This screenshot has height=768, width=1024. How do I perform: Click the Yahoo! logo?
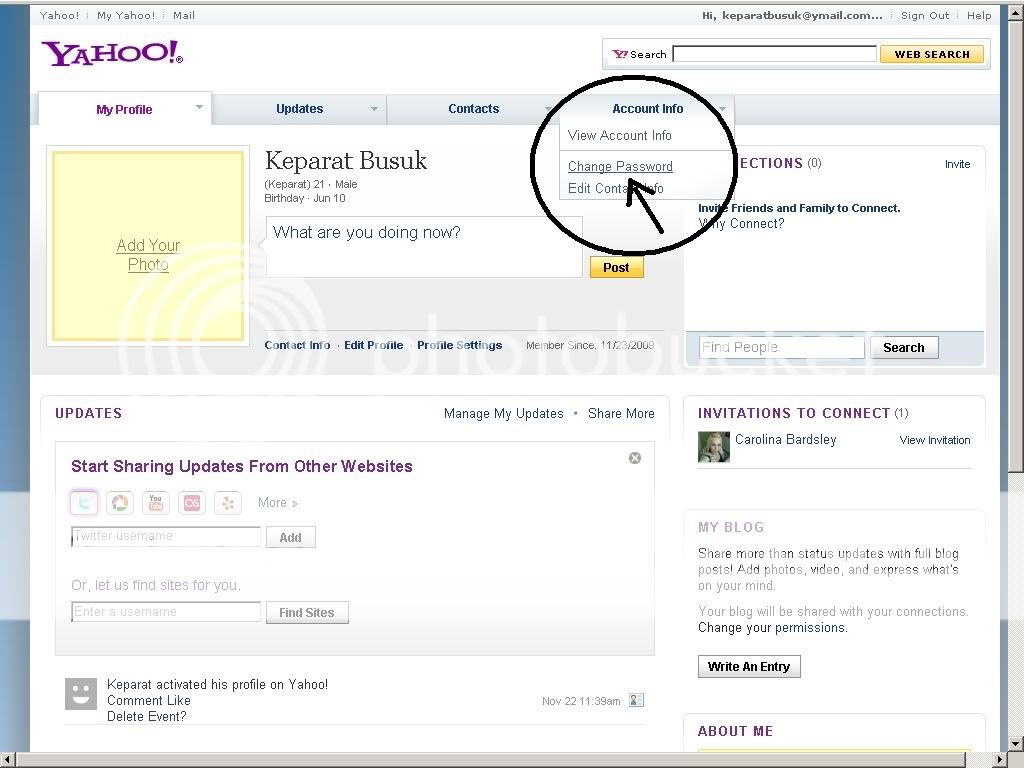111,54
